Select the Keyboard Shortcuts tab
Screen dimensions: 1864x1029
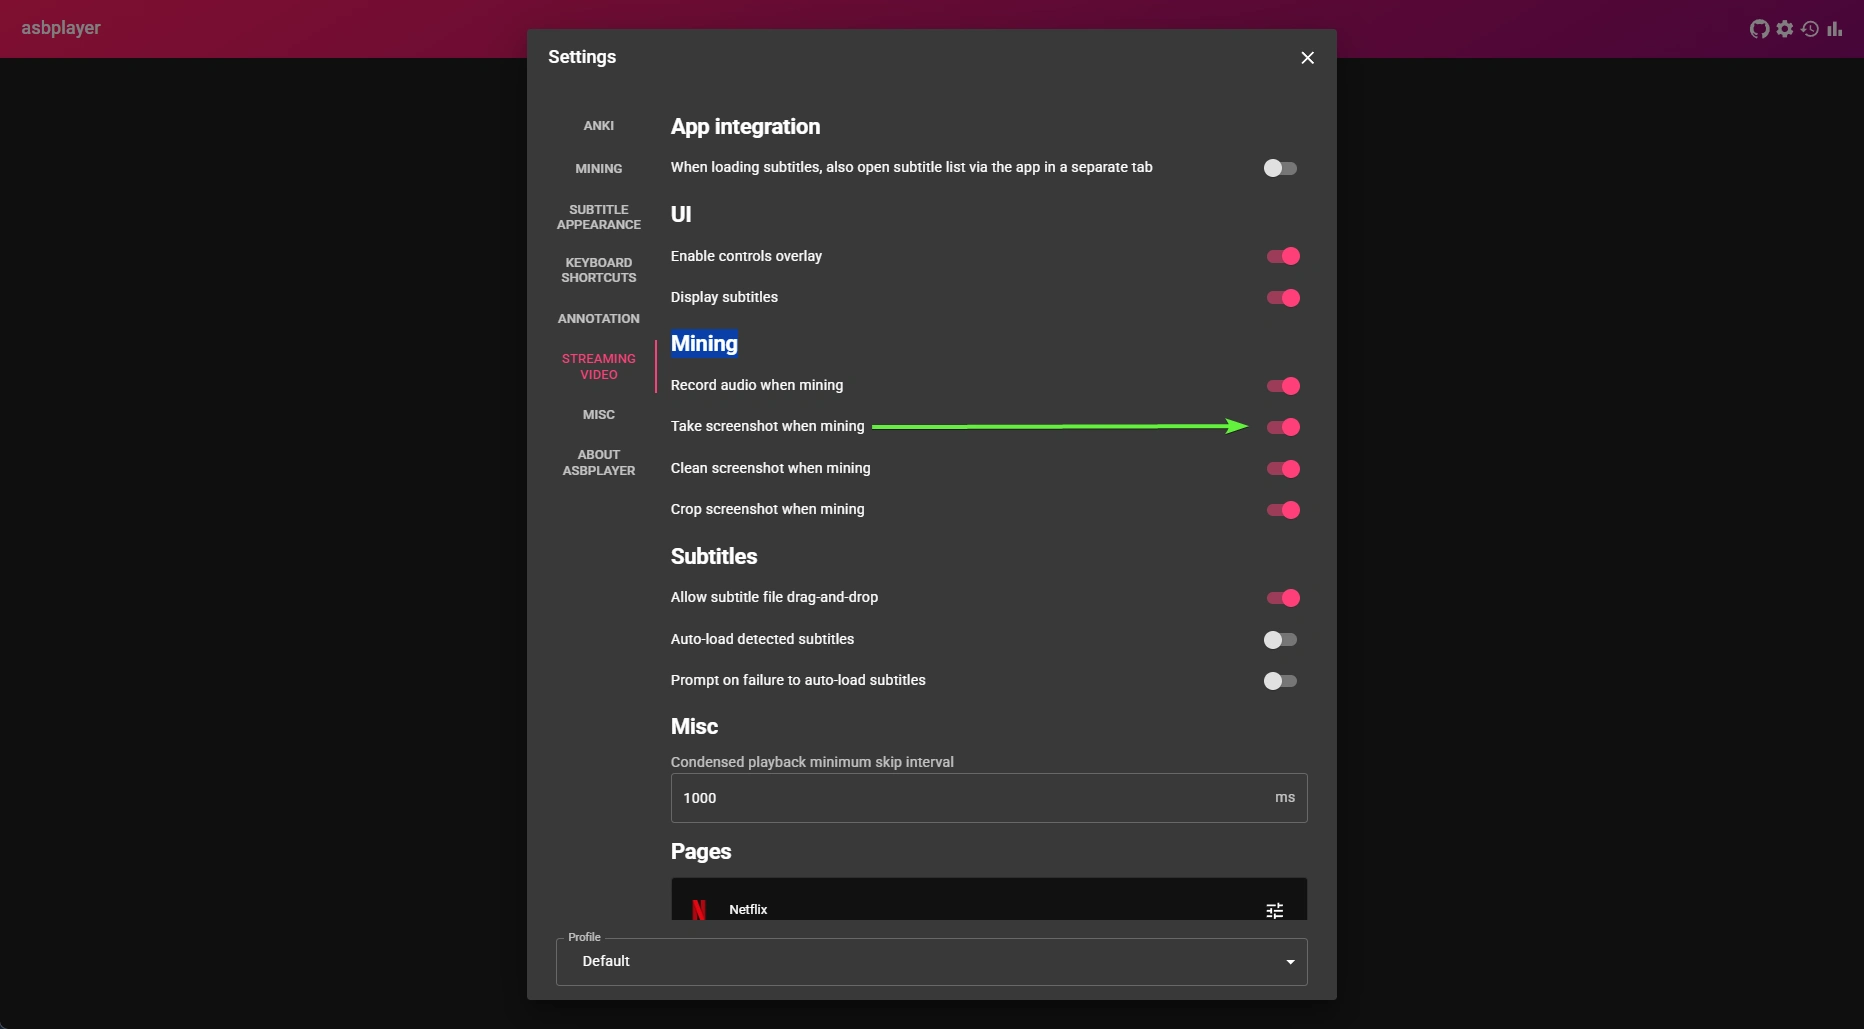(599, 270)
